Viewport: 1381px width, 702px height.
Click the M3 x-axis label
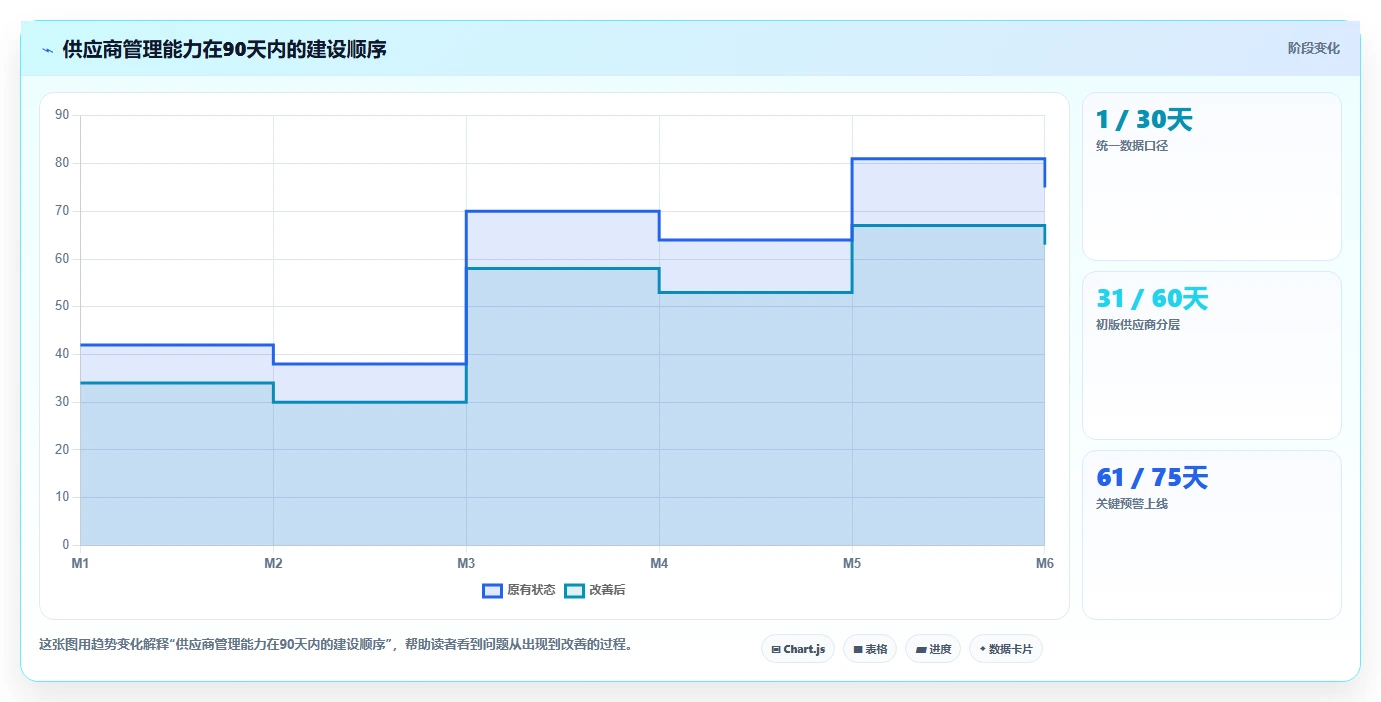pyautogui.click(x=466, y=564)
